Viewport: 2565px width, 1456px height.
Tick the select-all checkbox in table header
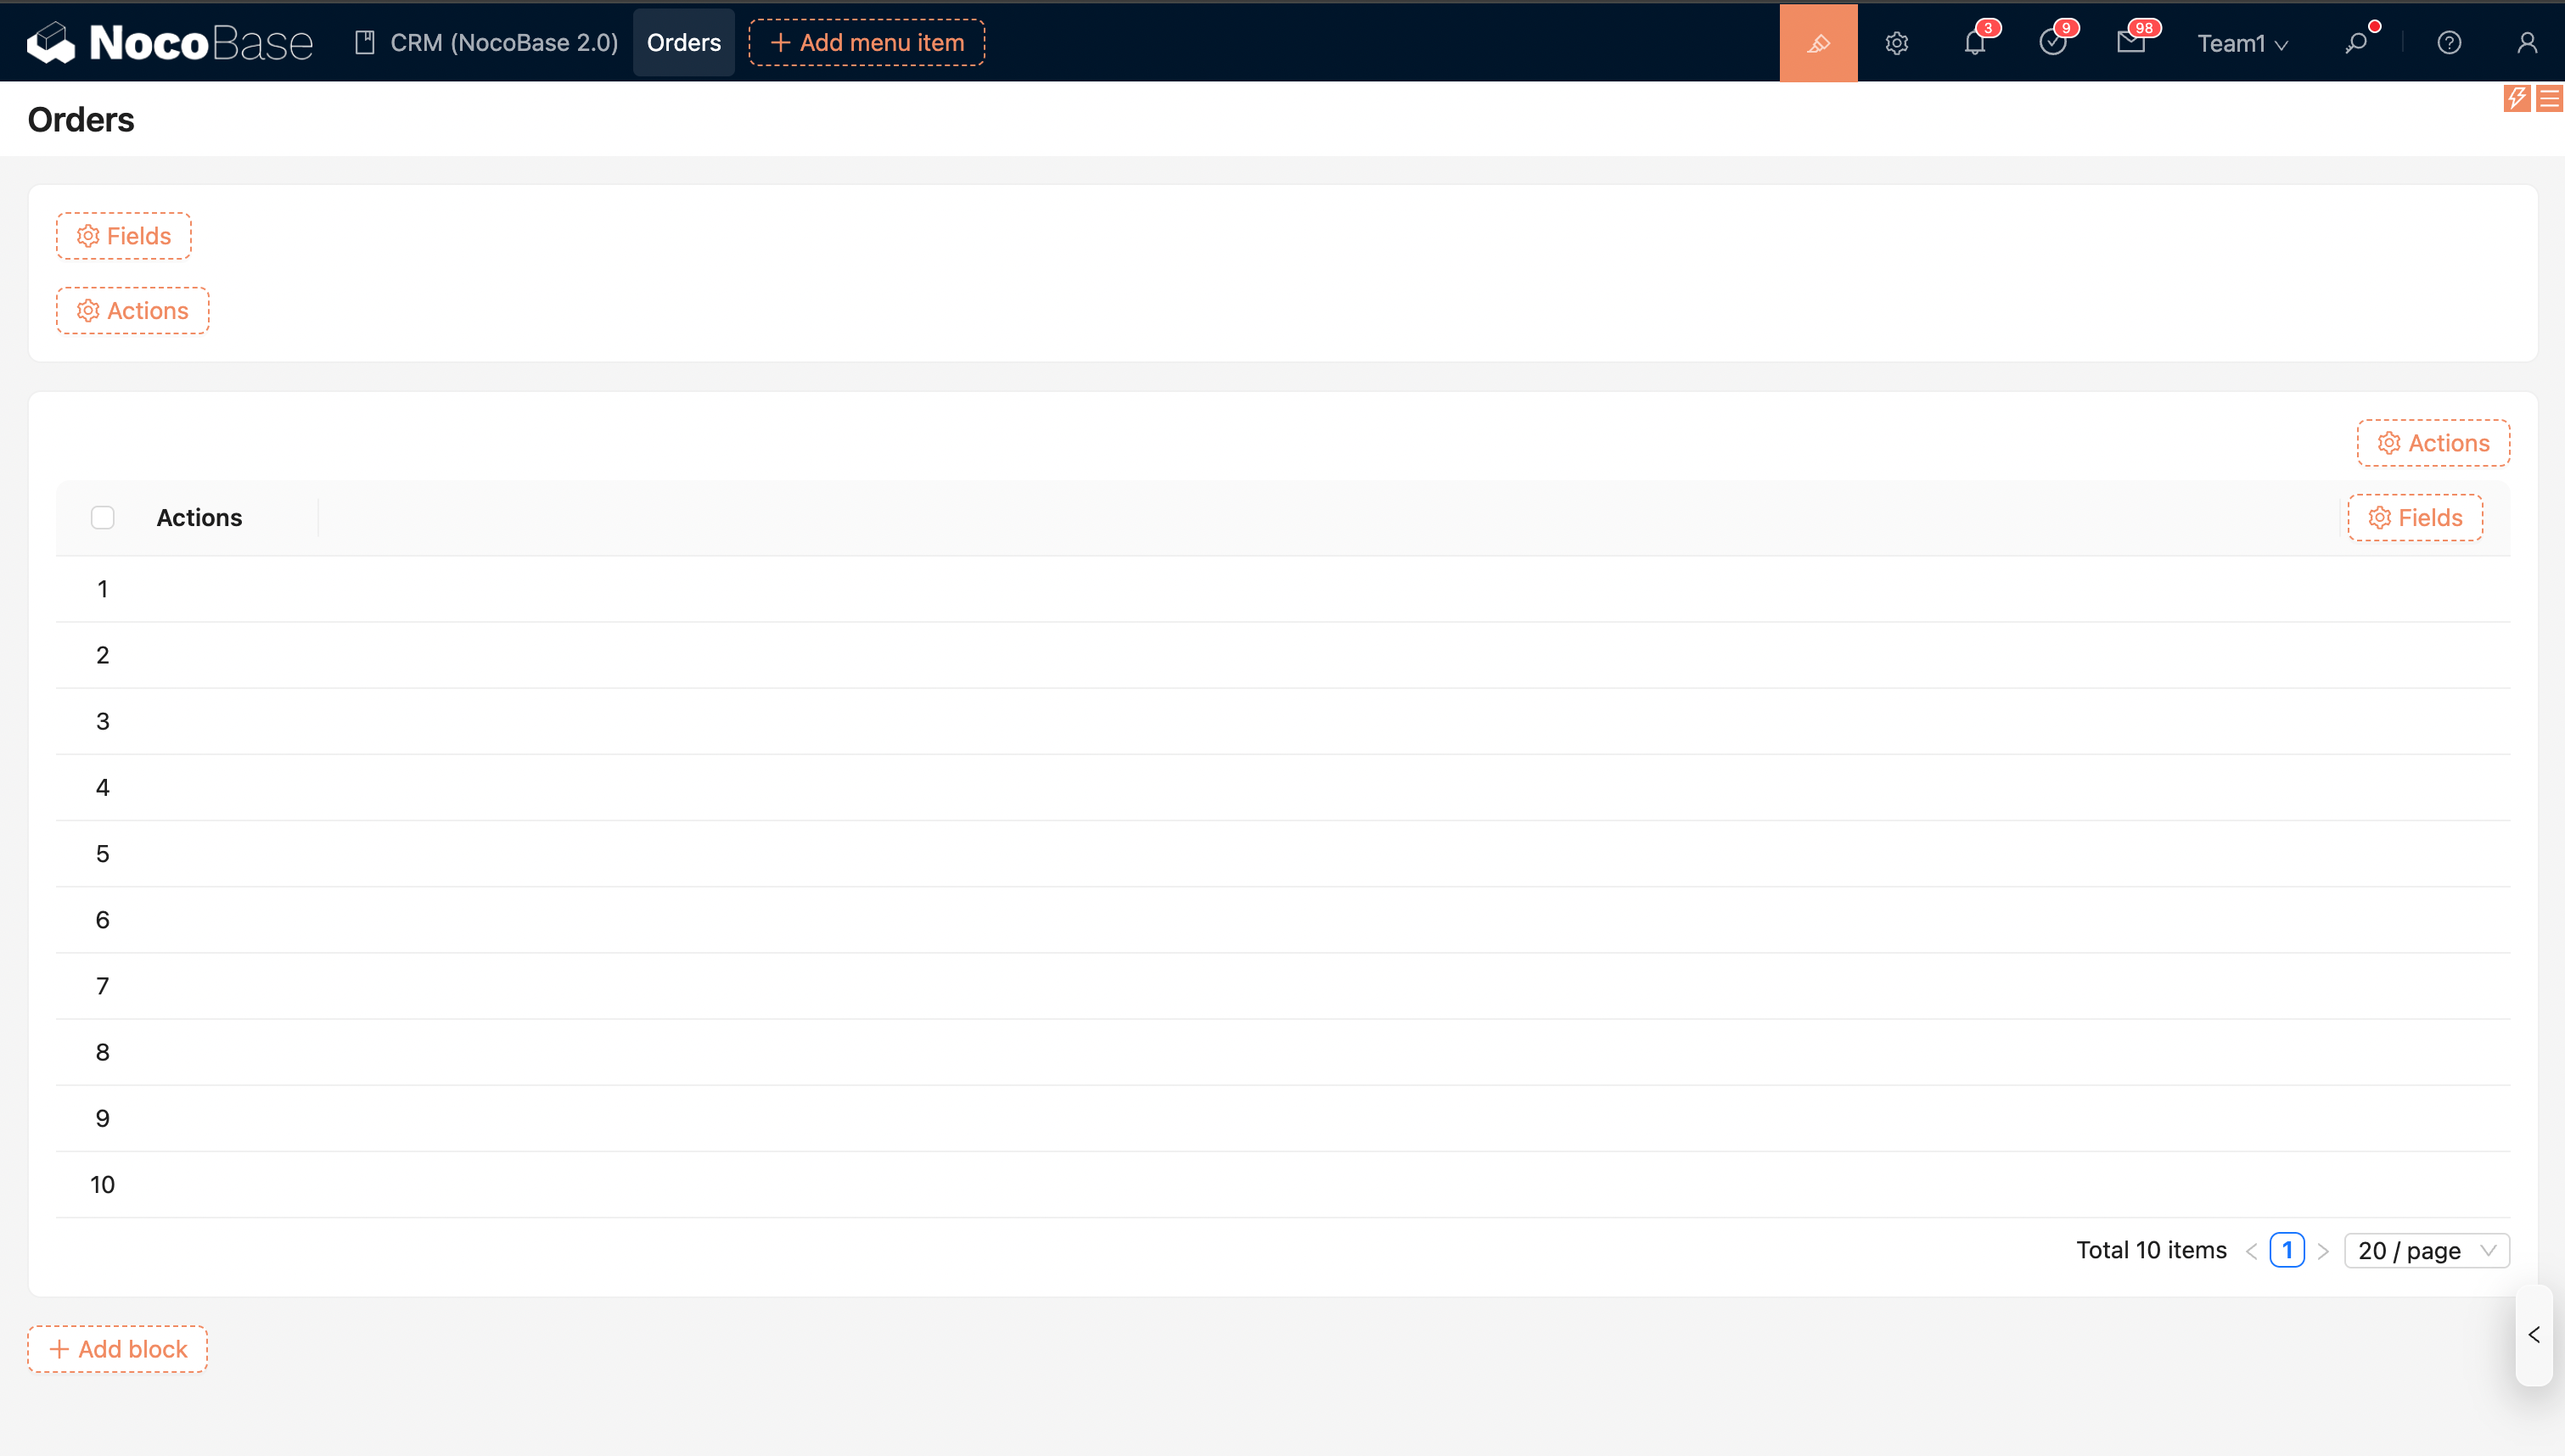tap(102, 517)
